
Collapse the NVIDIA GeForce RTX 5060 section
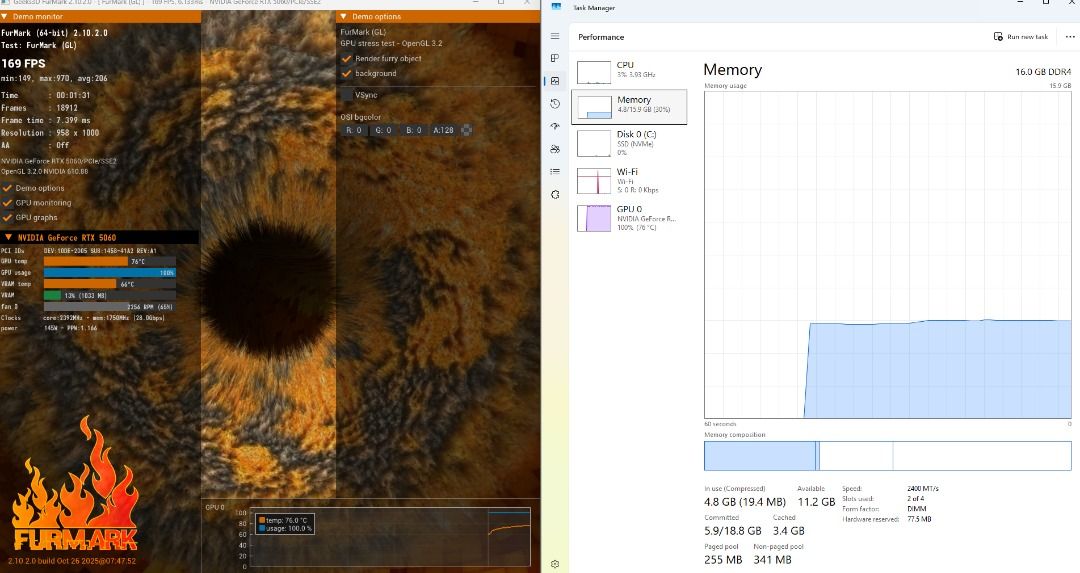point(100,238)
